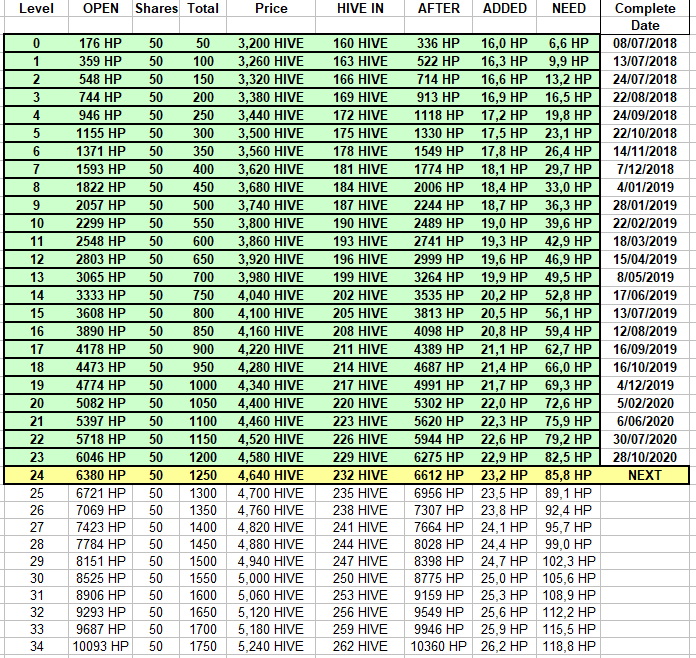Select the '4,340 HIVE' price cell

tap(271, 385)
